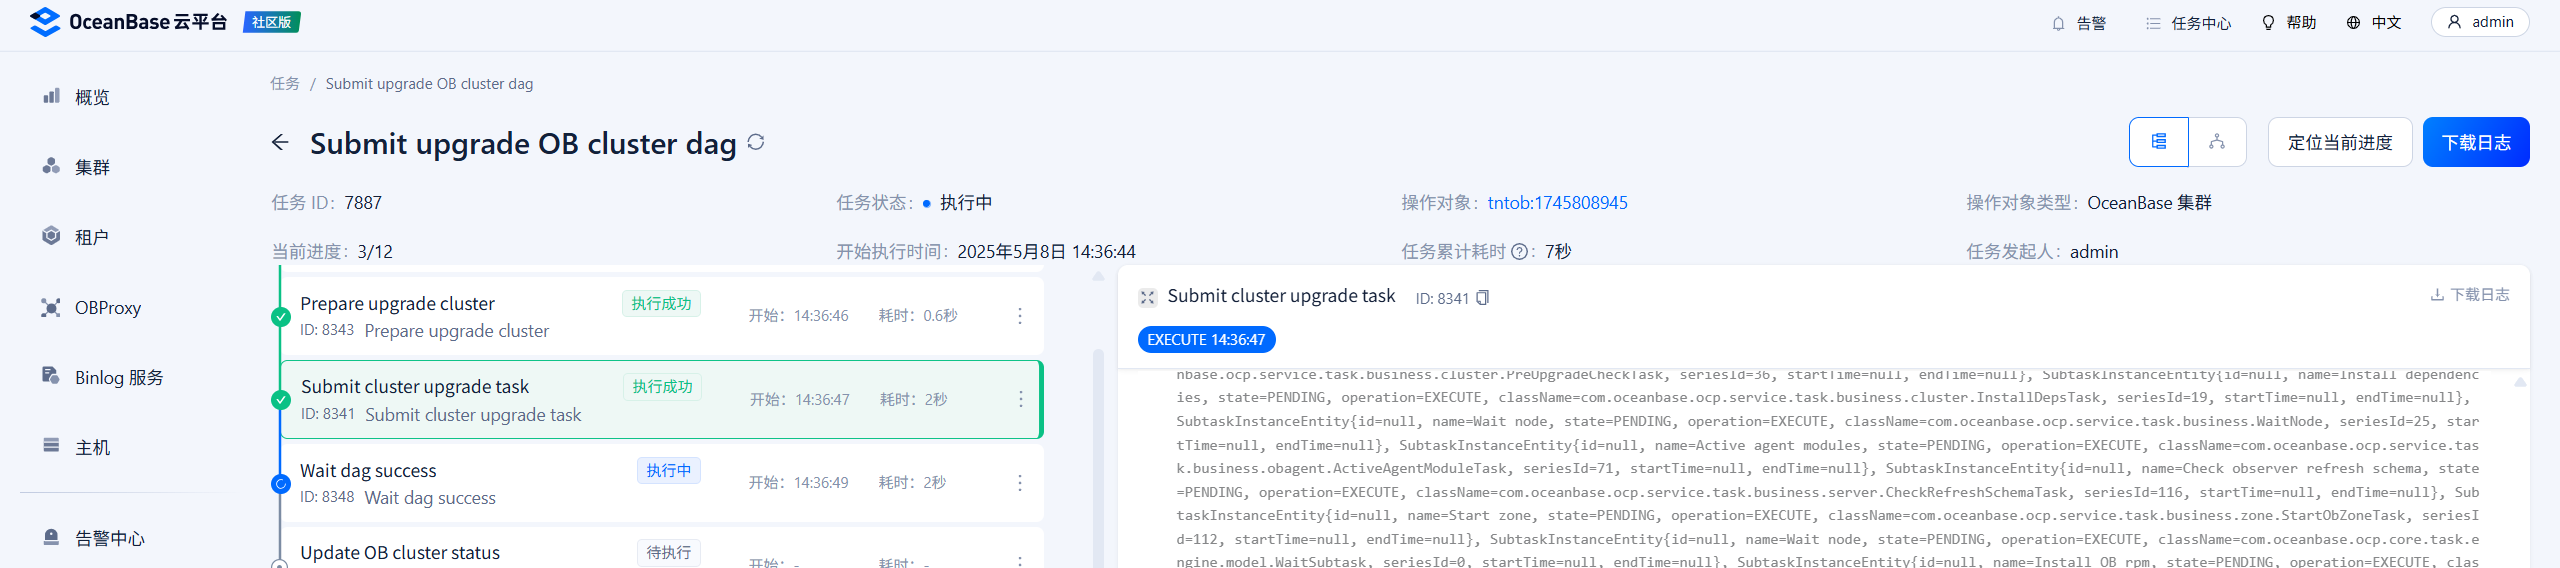Open 告警中心 alarm center in sidebar
2560x568 pixels.
[94, 538]
